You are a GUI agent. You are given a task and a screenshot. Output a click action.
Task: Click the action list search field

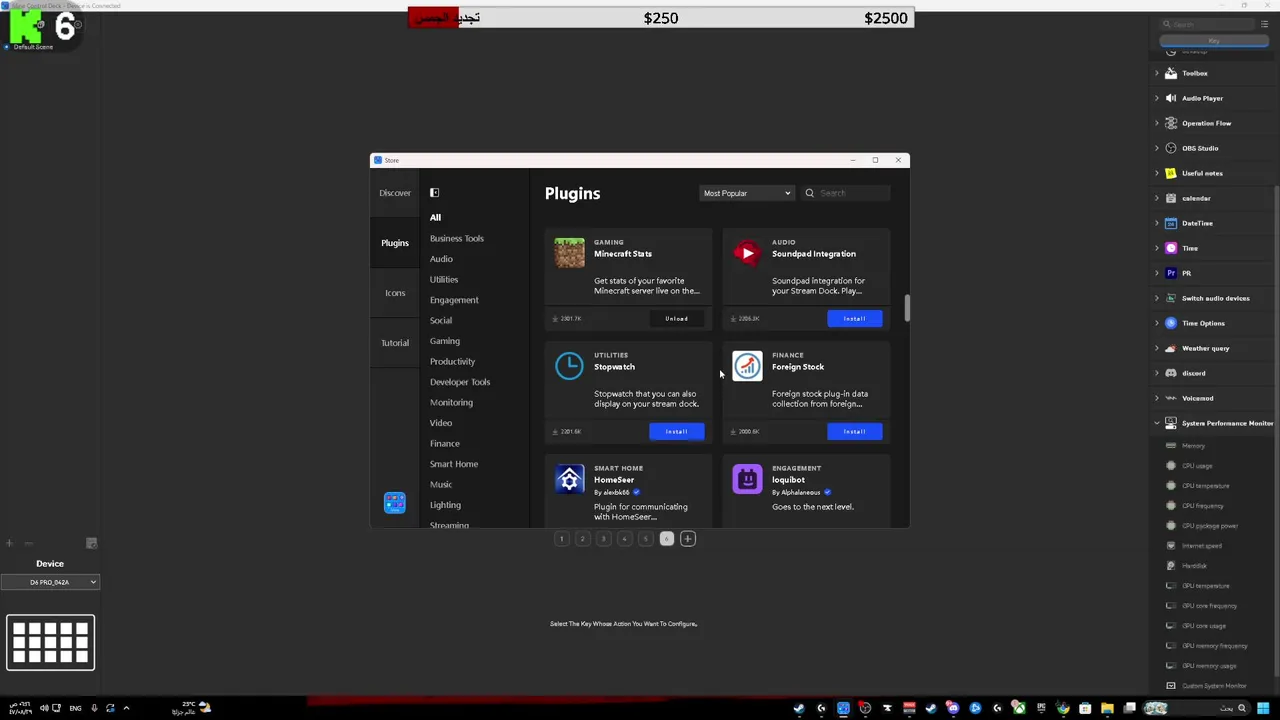pos(1207,24)
